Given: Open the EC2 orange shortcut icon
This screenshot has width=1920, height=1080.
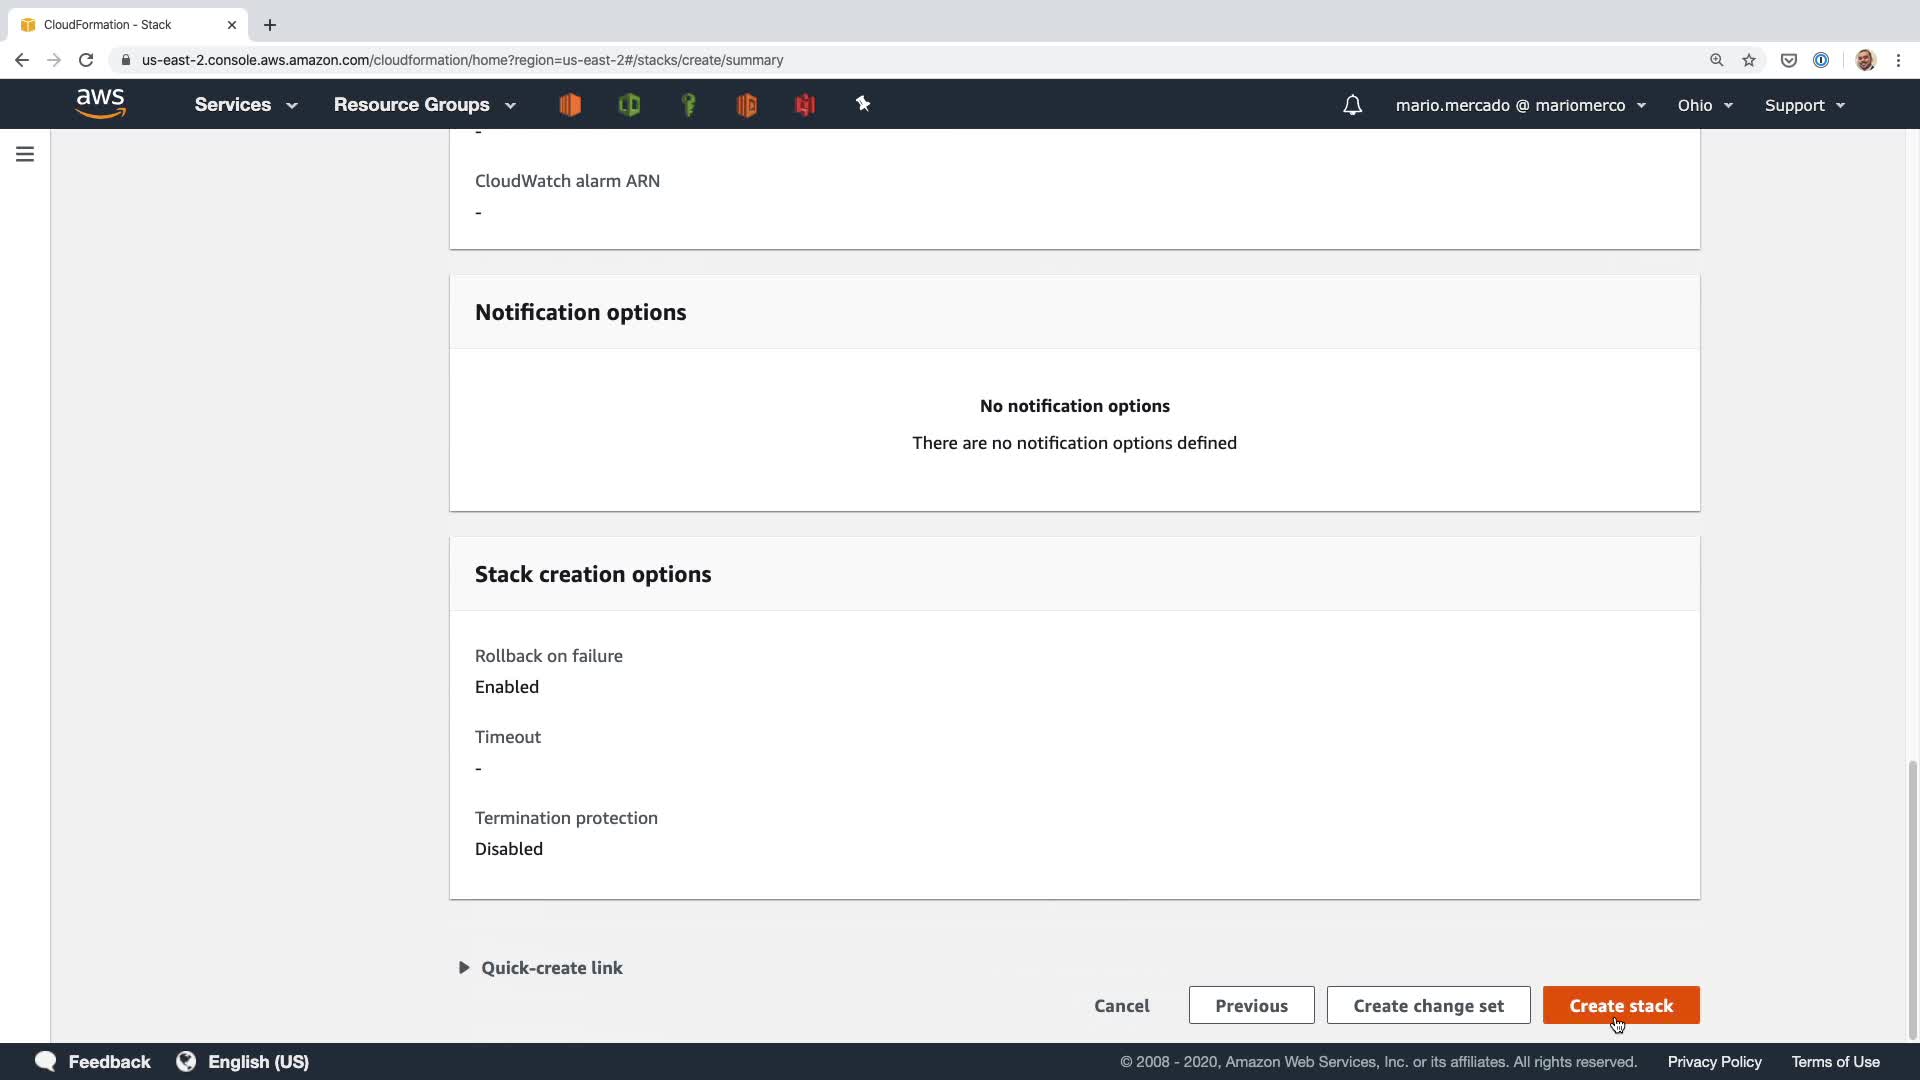Looking at the screenshot, I should [570, 105].
